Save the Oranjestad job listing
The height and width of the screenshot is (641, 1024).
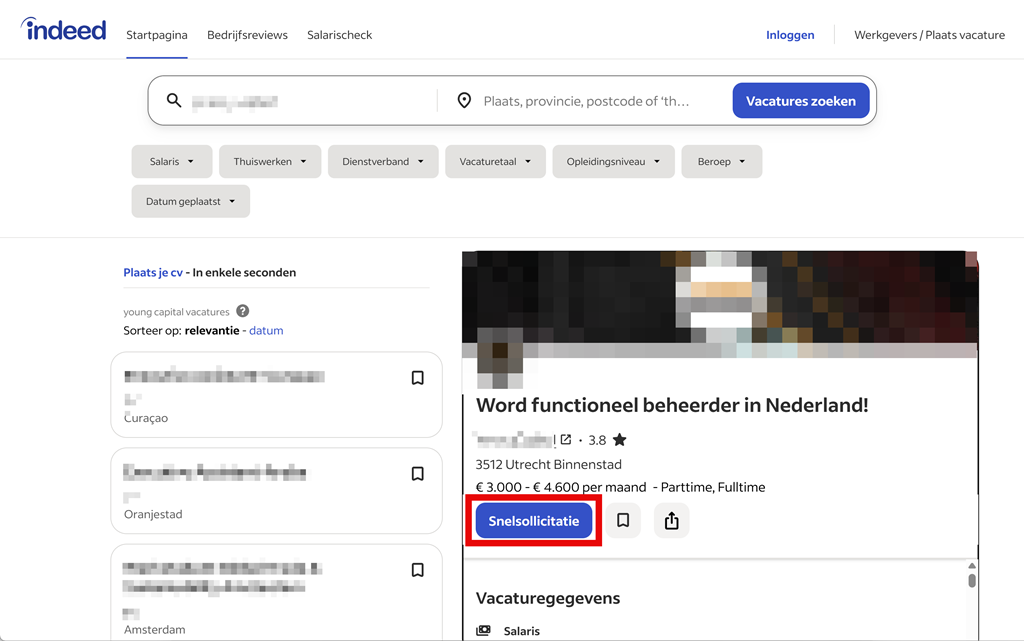pos(418,474)
